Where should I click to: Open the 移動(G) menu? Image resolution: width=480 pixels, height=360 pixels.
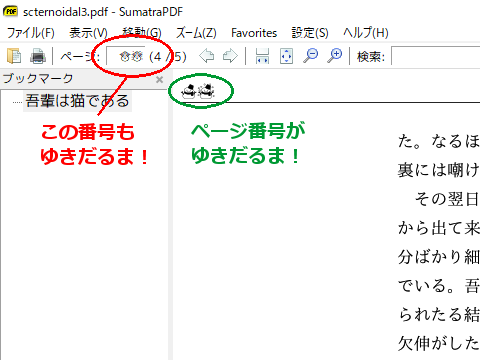[x=142, y=33]
